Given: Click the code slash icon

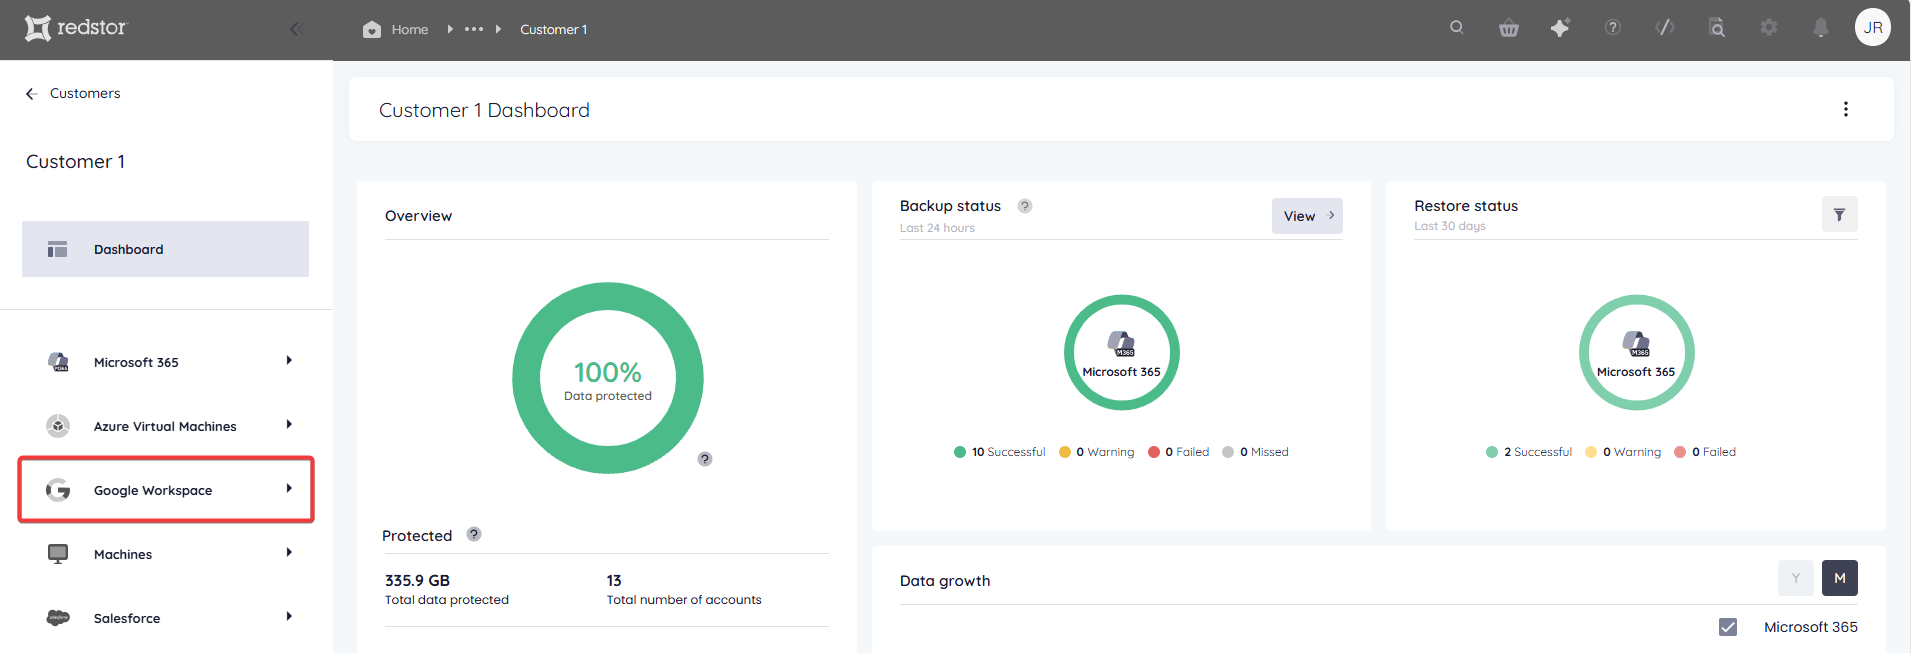Looking at the screenshot, I should coord(1665,28).
